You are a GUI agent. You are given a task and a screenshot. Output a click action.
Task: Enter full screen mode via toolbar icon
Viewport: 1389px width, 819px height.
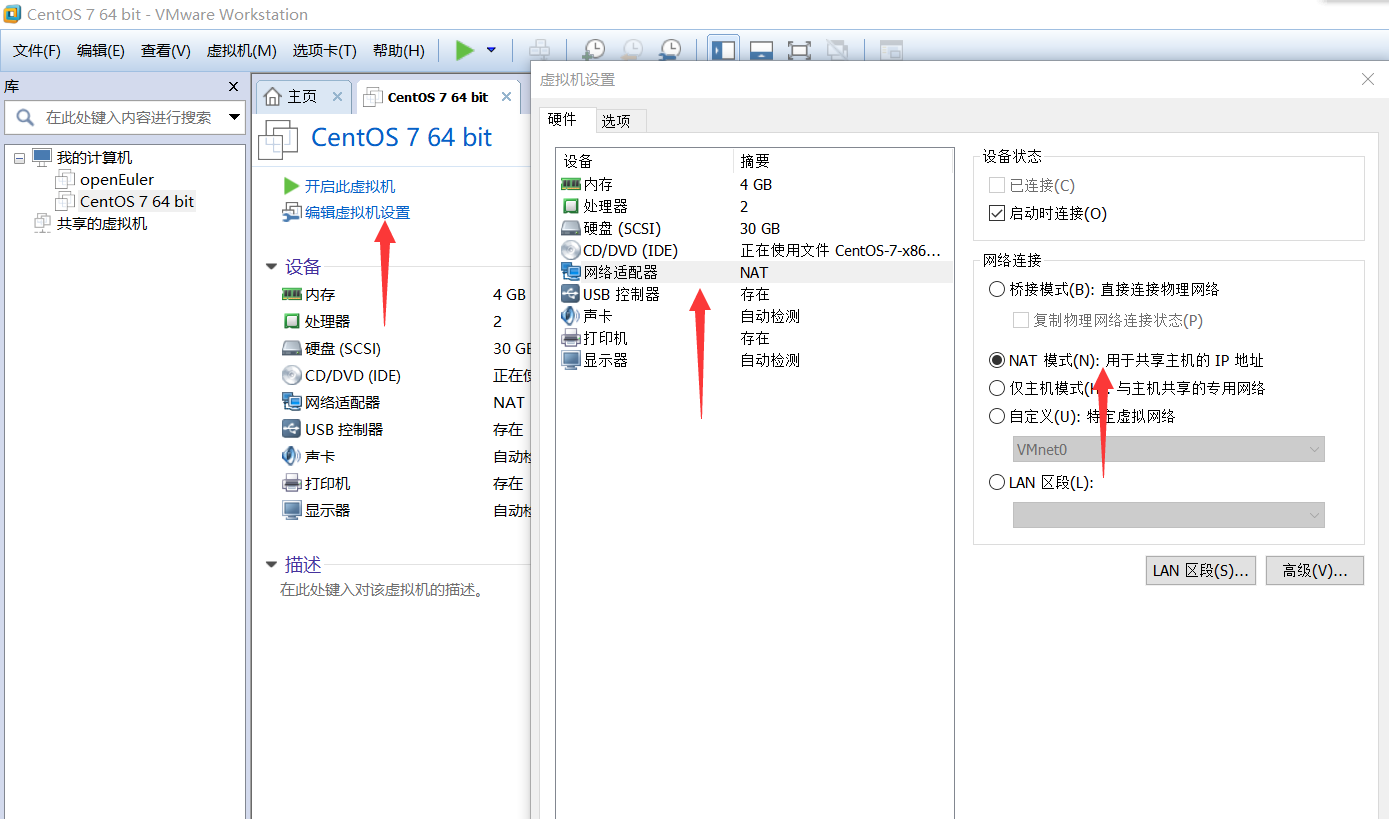click(799, 50)
